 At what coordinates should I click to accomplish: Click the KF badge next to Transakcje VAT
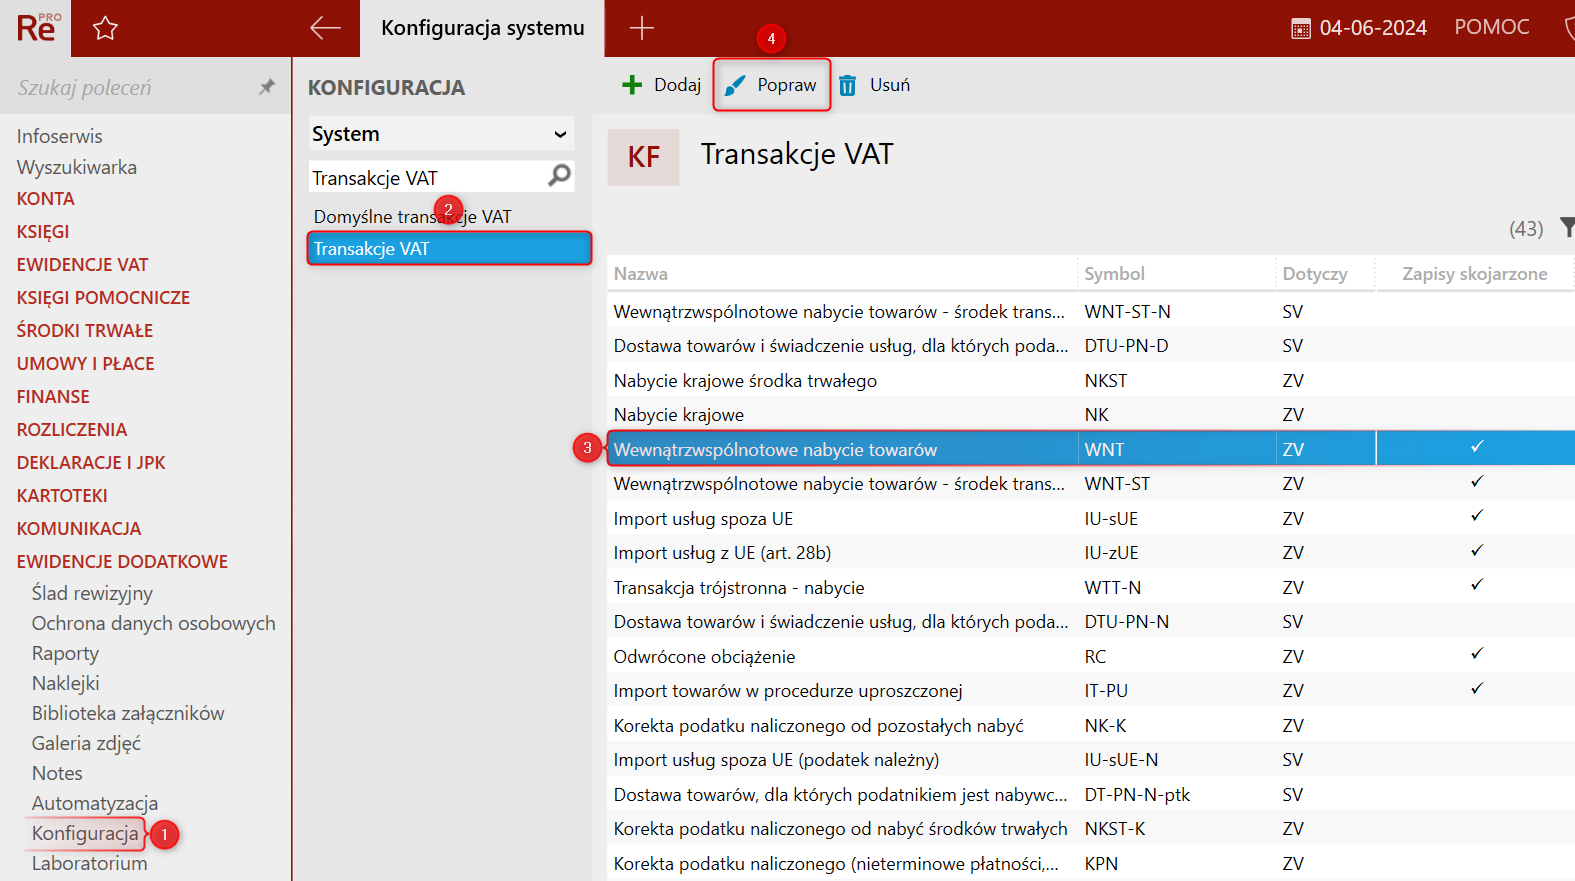pos(643,157)
